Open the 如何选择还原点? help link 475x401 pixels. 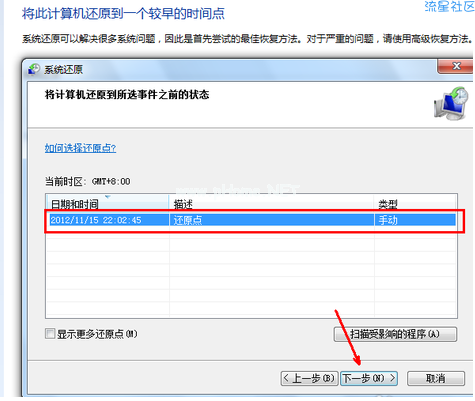tap(80, 148)
